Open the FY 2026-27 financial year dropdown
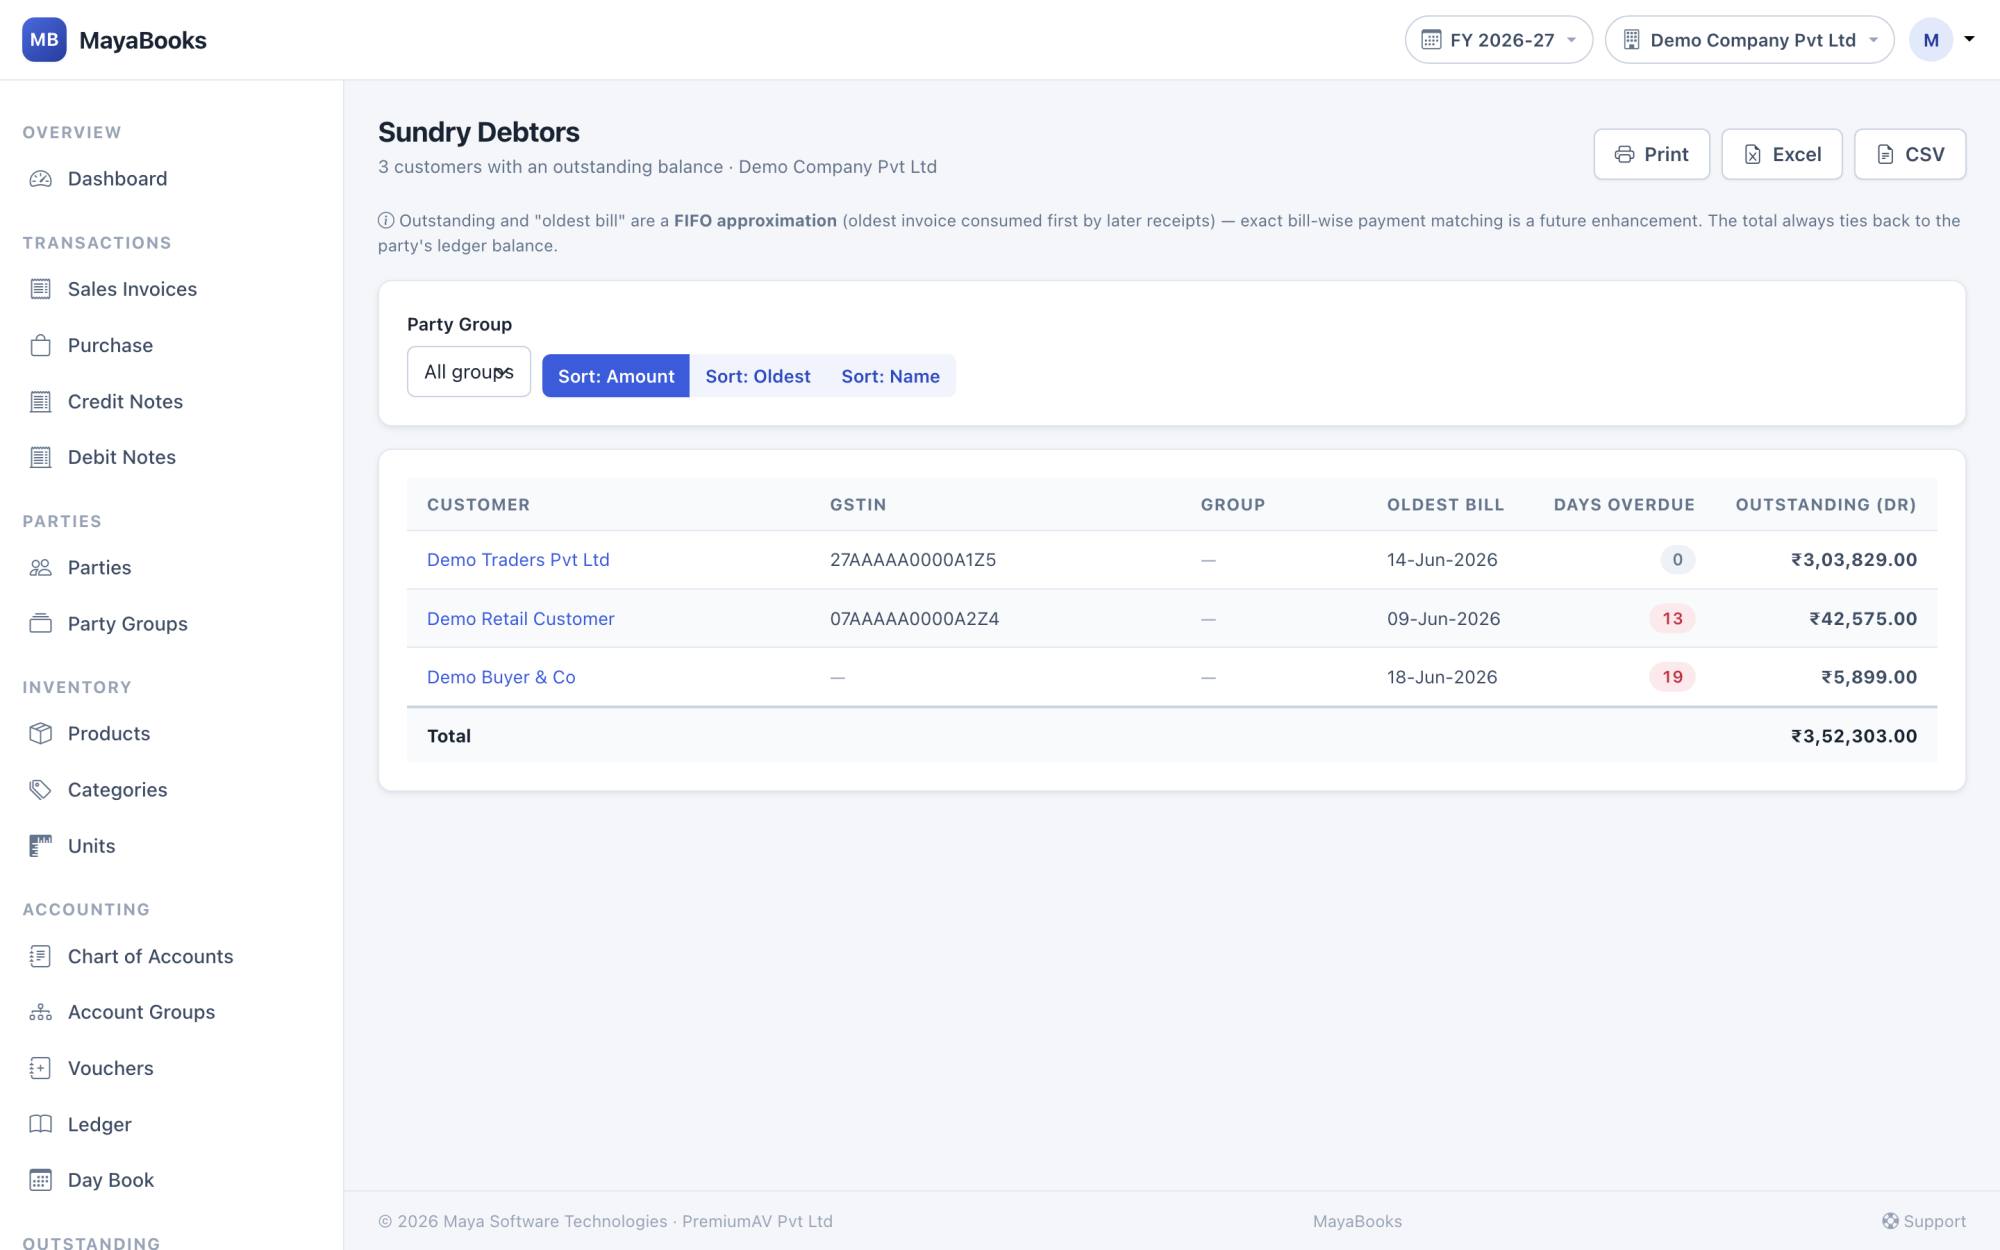This screenshot has width=2000, height=1250. [x=1498, y=40]
